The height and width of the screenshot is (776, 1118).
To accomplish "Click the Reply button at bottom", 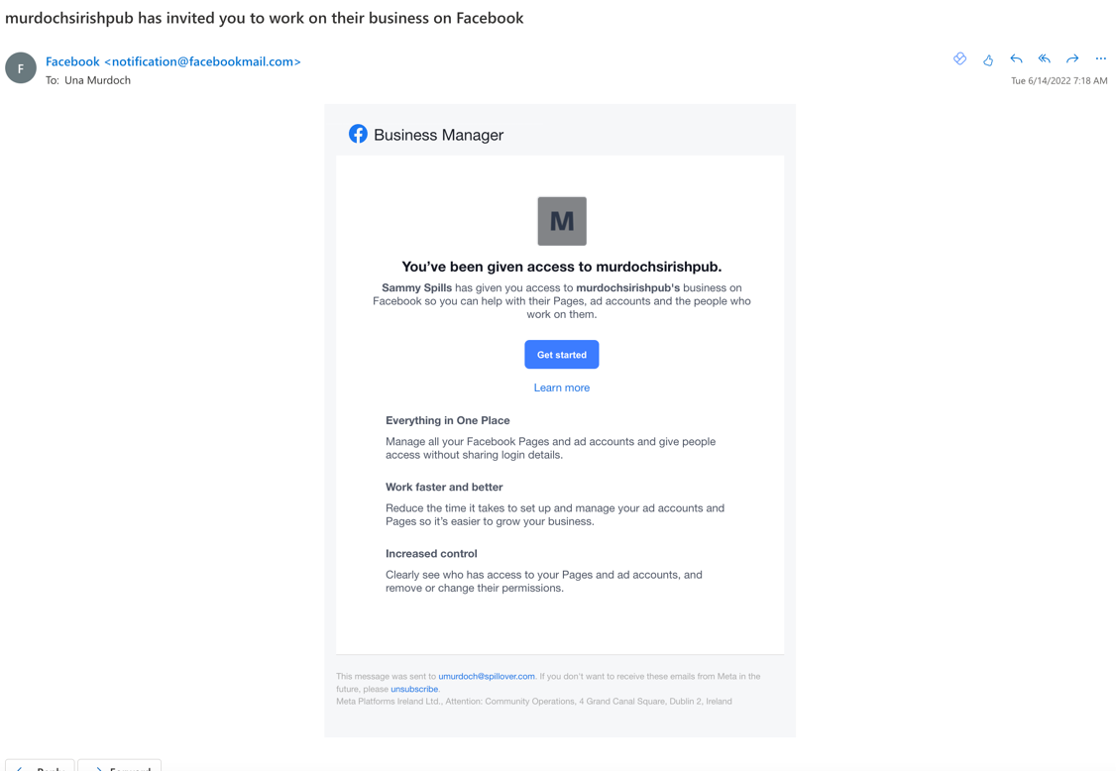I will (40, 767).
